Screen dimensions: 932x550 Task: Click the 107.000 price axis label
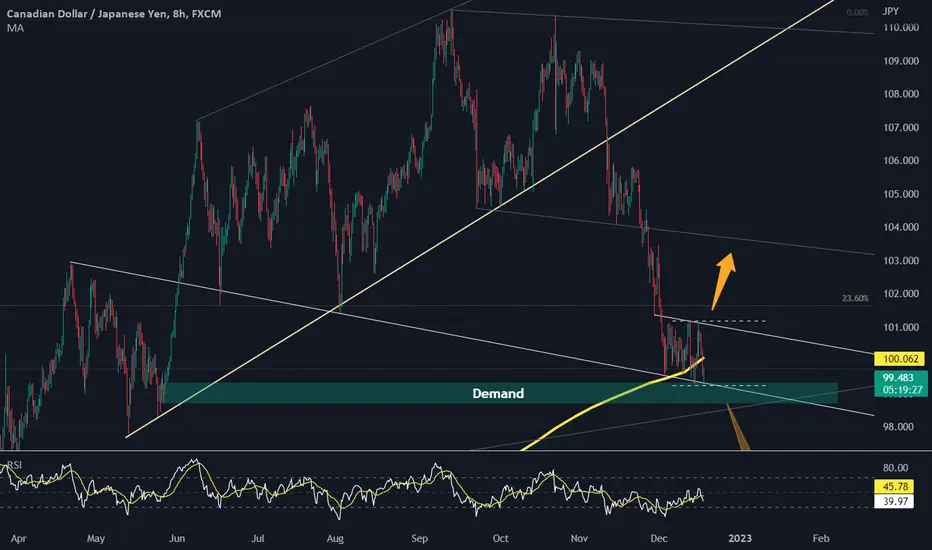[901, 127]
